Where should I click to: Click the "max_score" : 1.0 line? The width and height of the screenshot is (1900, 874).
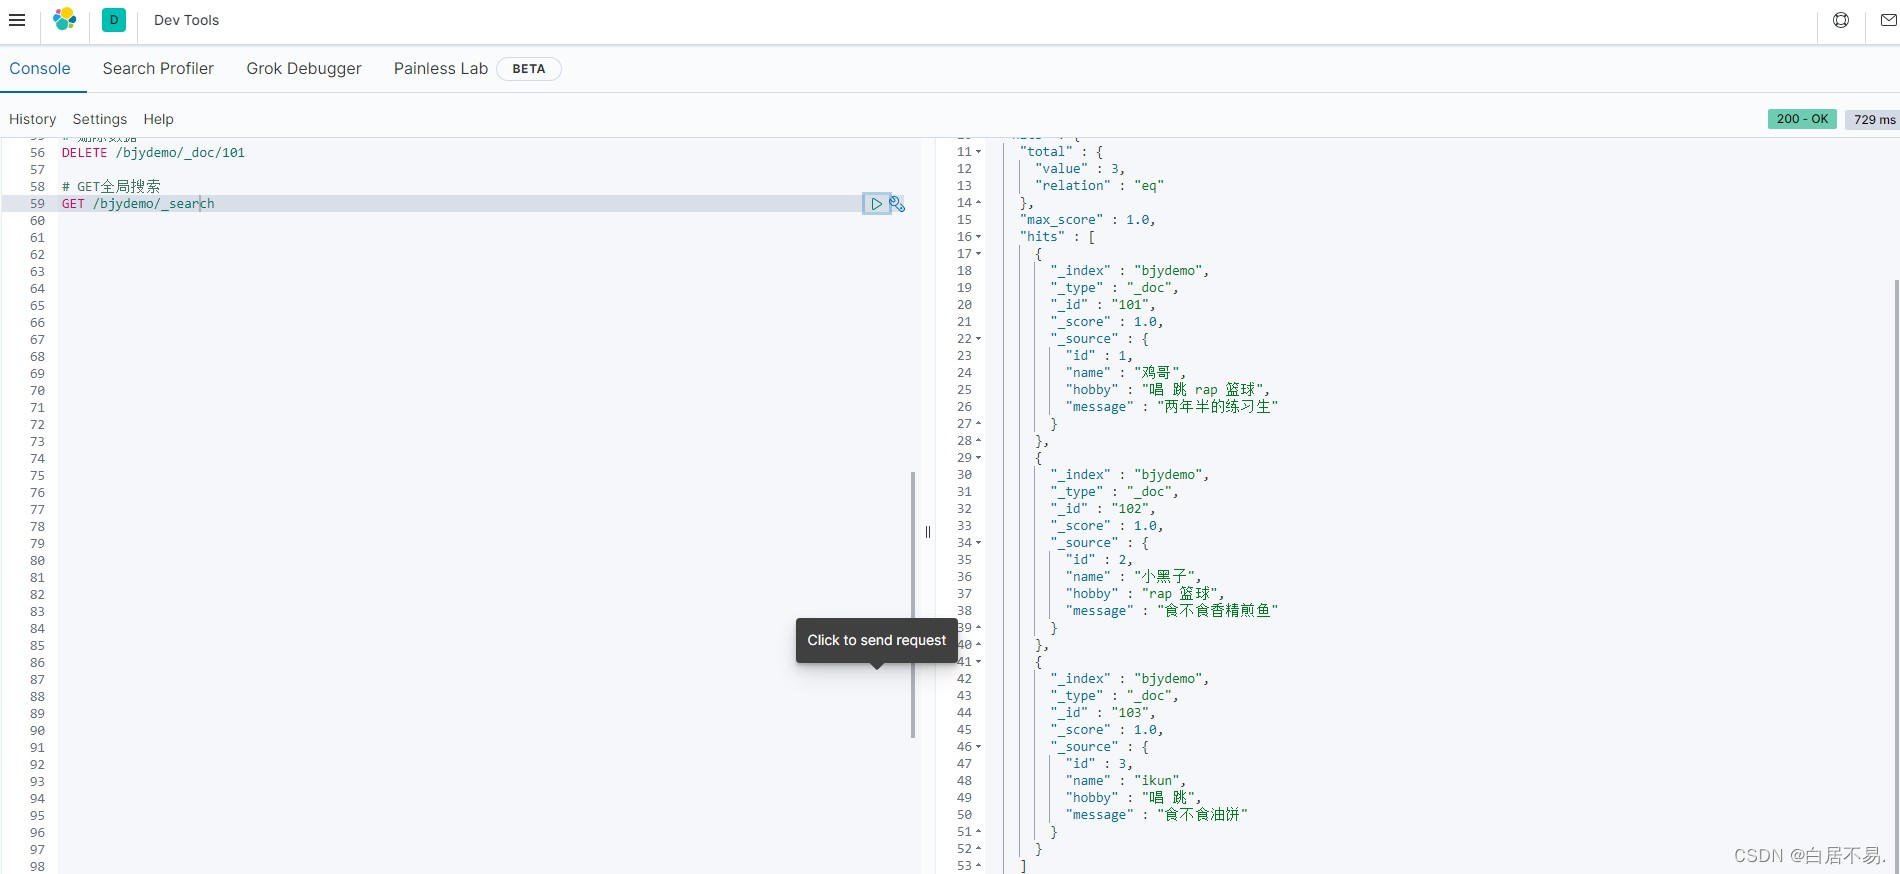(1087, 220)
